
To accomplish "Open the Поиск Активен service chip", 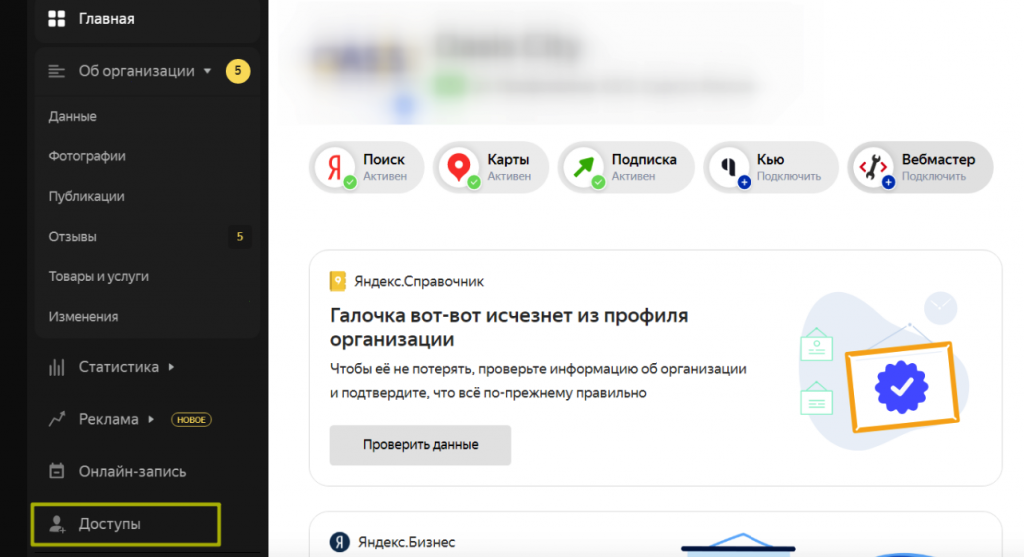I will 366,168.
